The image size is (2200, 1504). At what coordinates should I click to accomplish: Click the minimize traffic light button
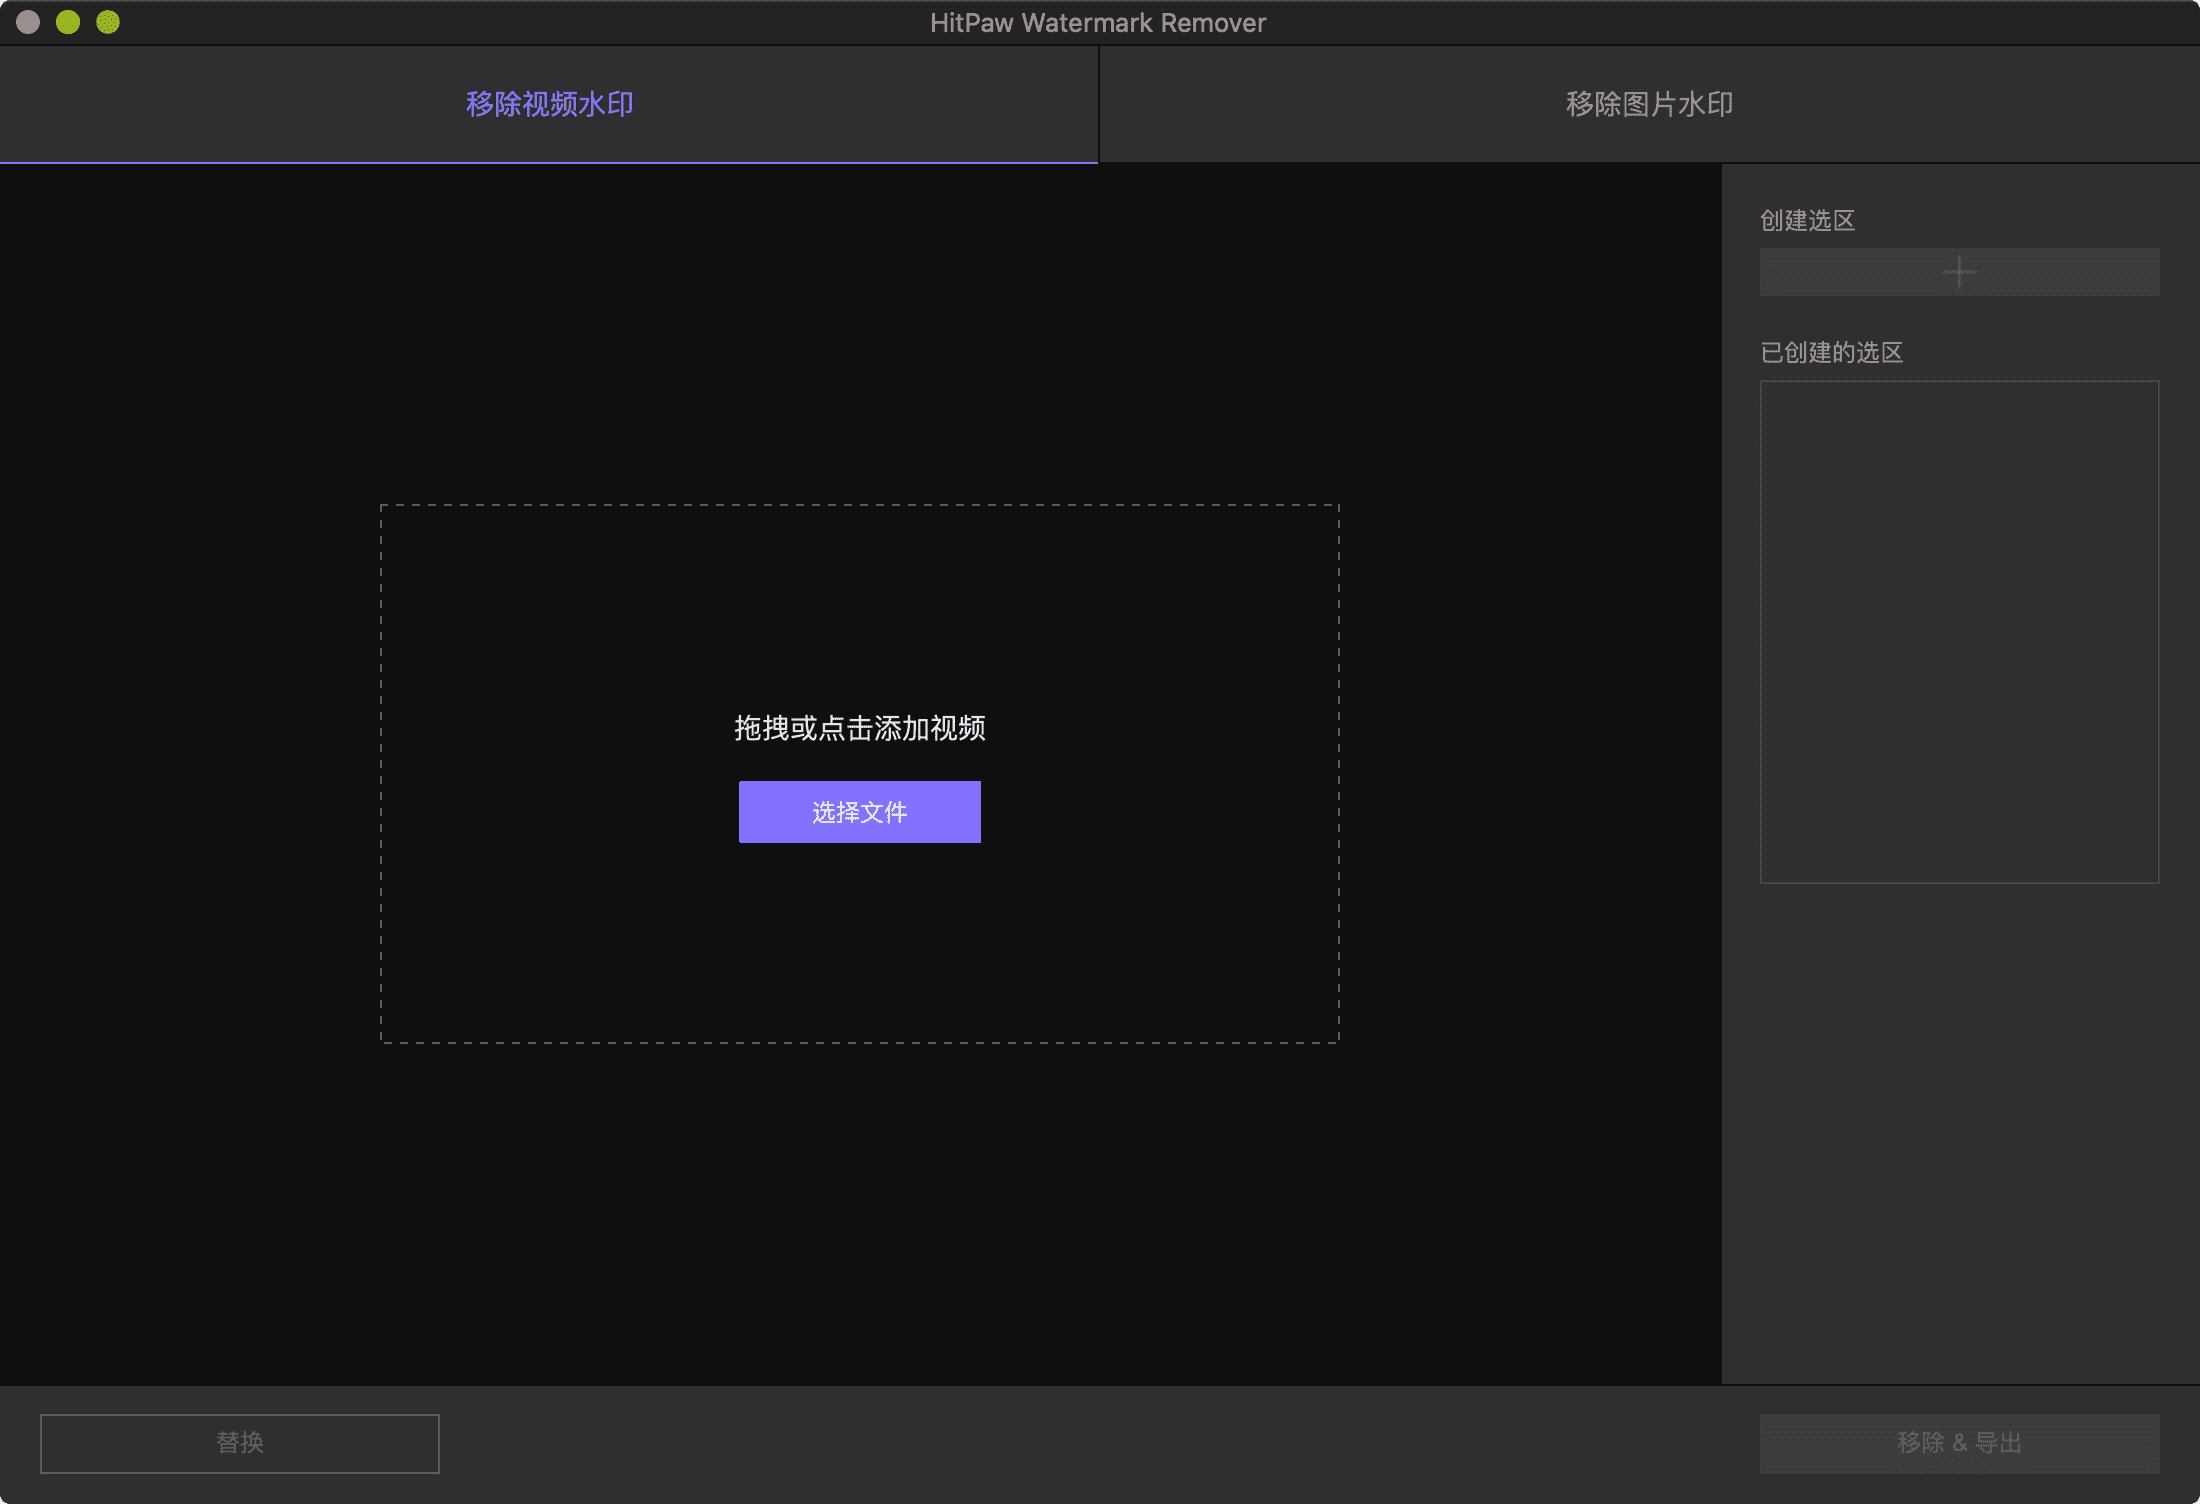pyautogui.click(x=67, y=21)
